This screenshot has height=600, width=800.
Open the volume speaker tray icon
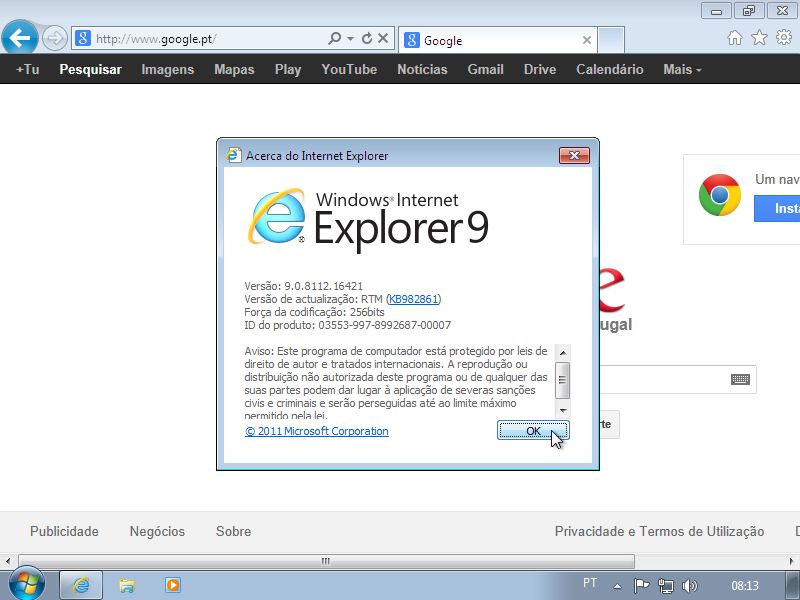tap(689, 586)
